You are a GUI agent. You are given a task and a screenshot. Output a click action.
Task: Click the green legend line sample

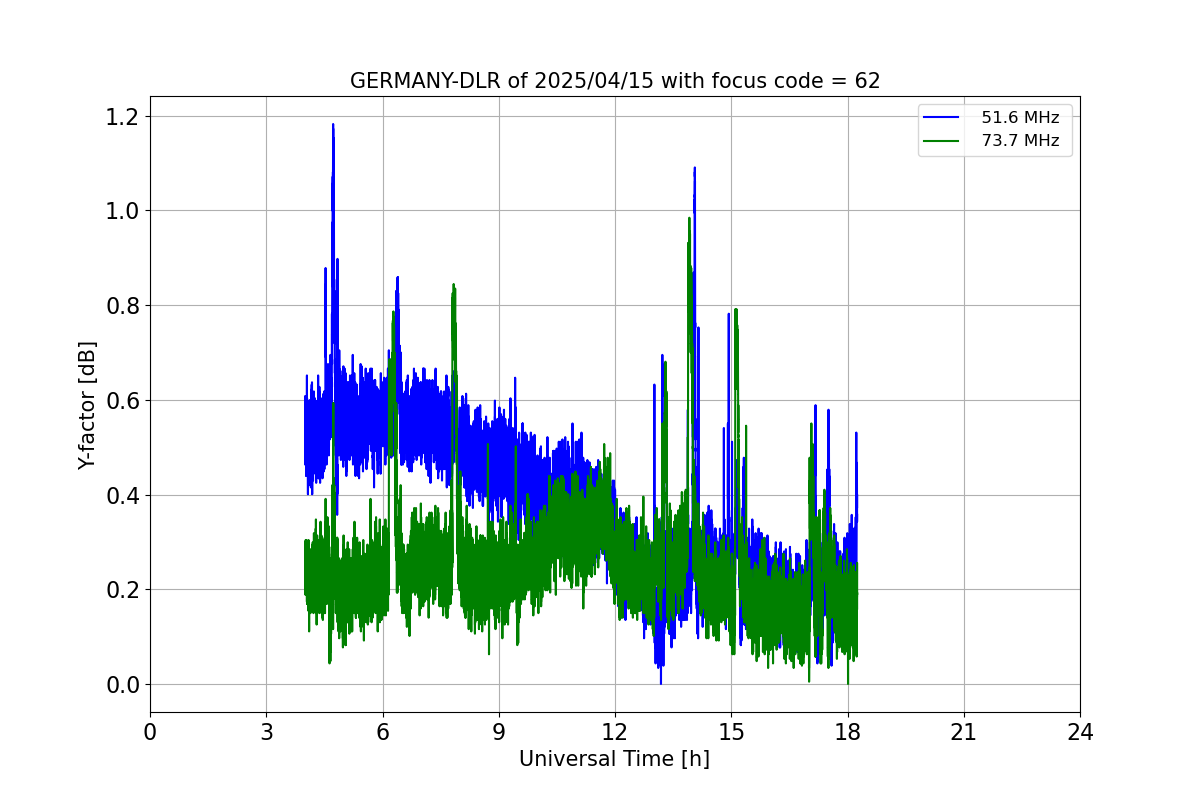[942, 141]
